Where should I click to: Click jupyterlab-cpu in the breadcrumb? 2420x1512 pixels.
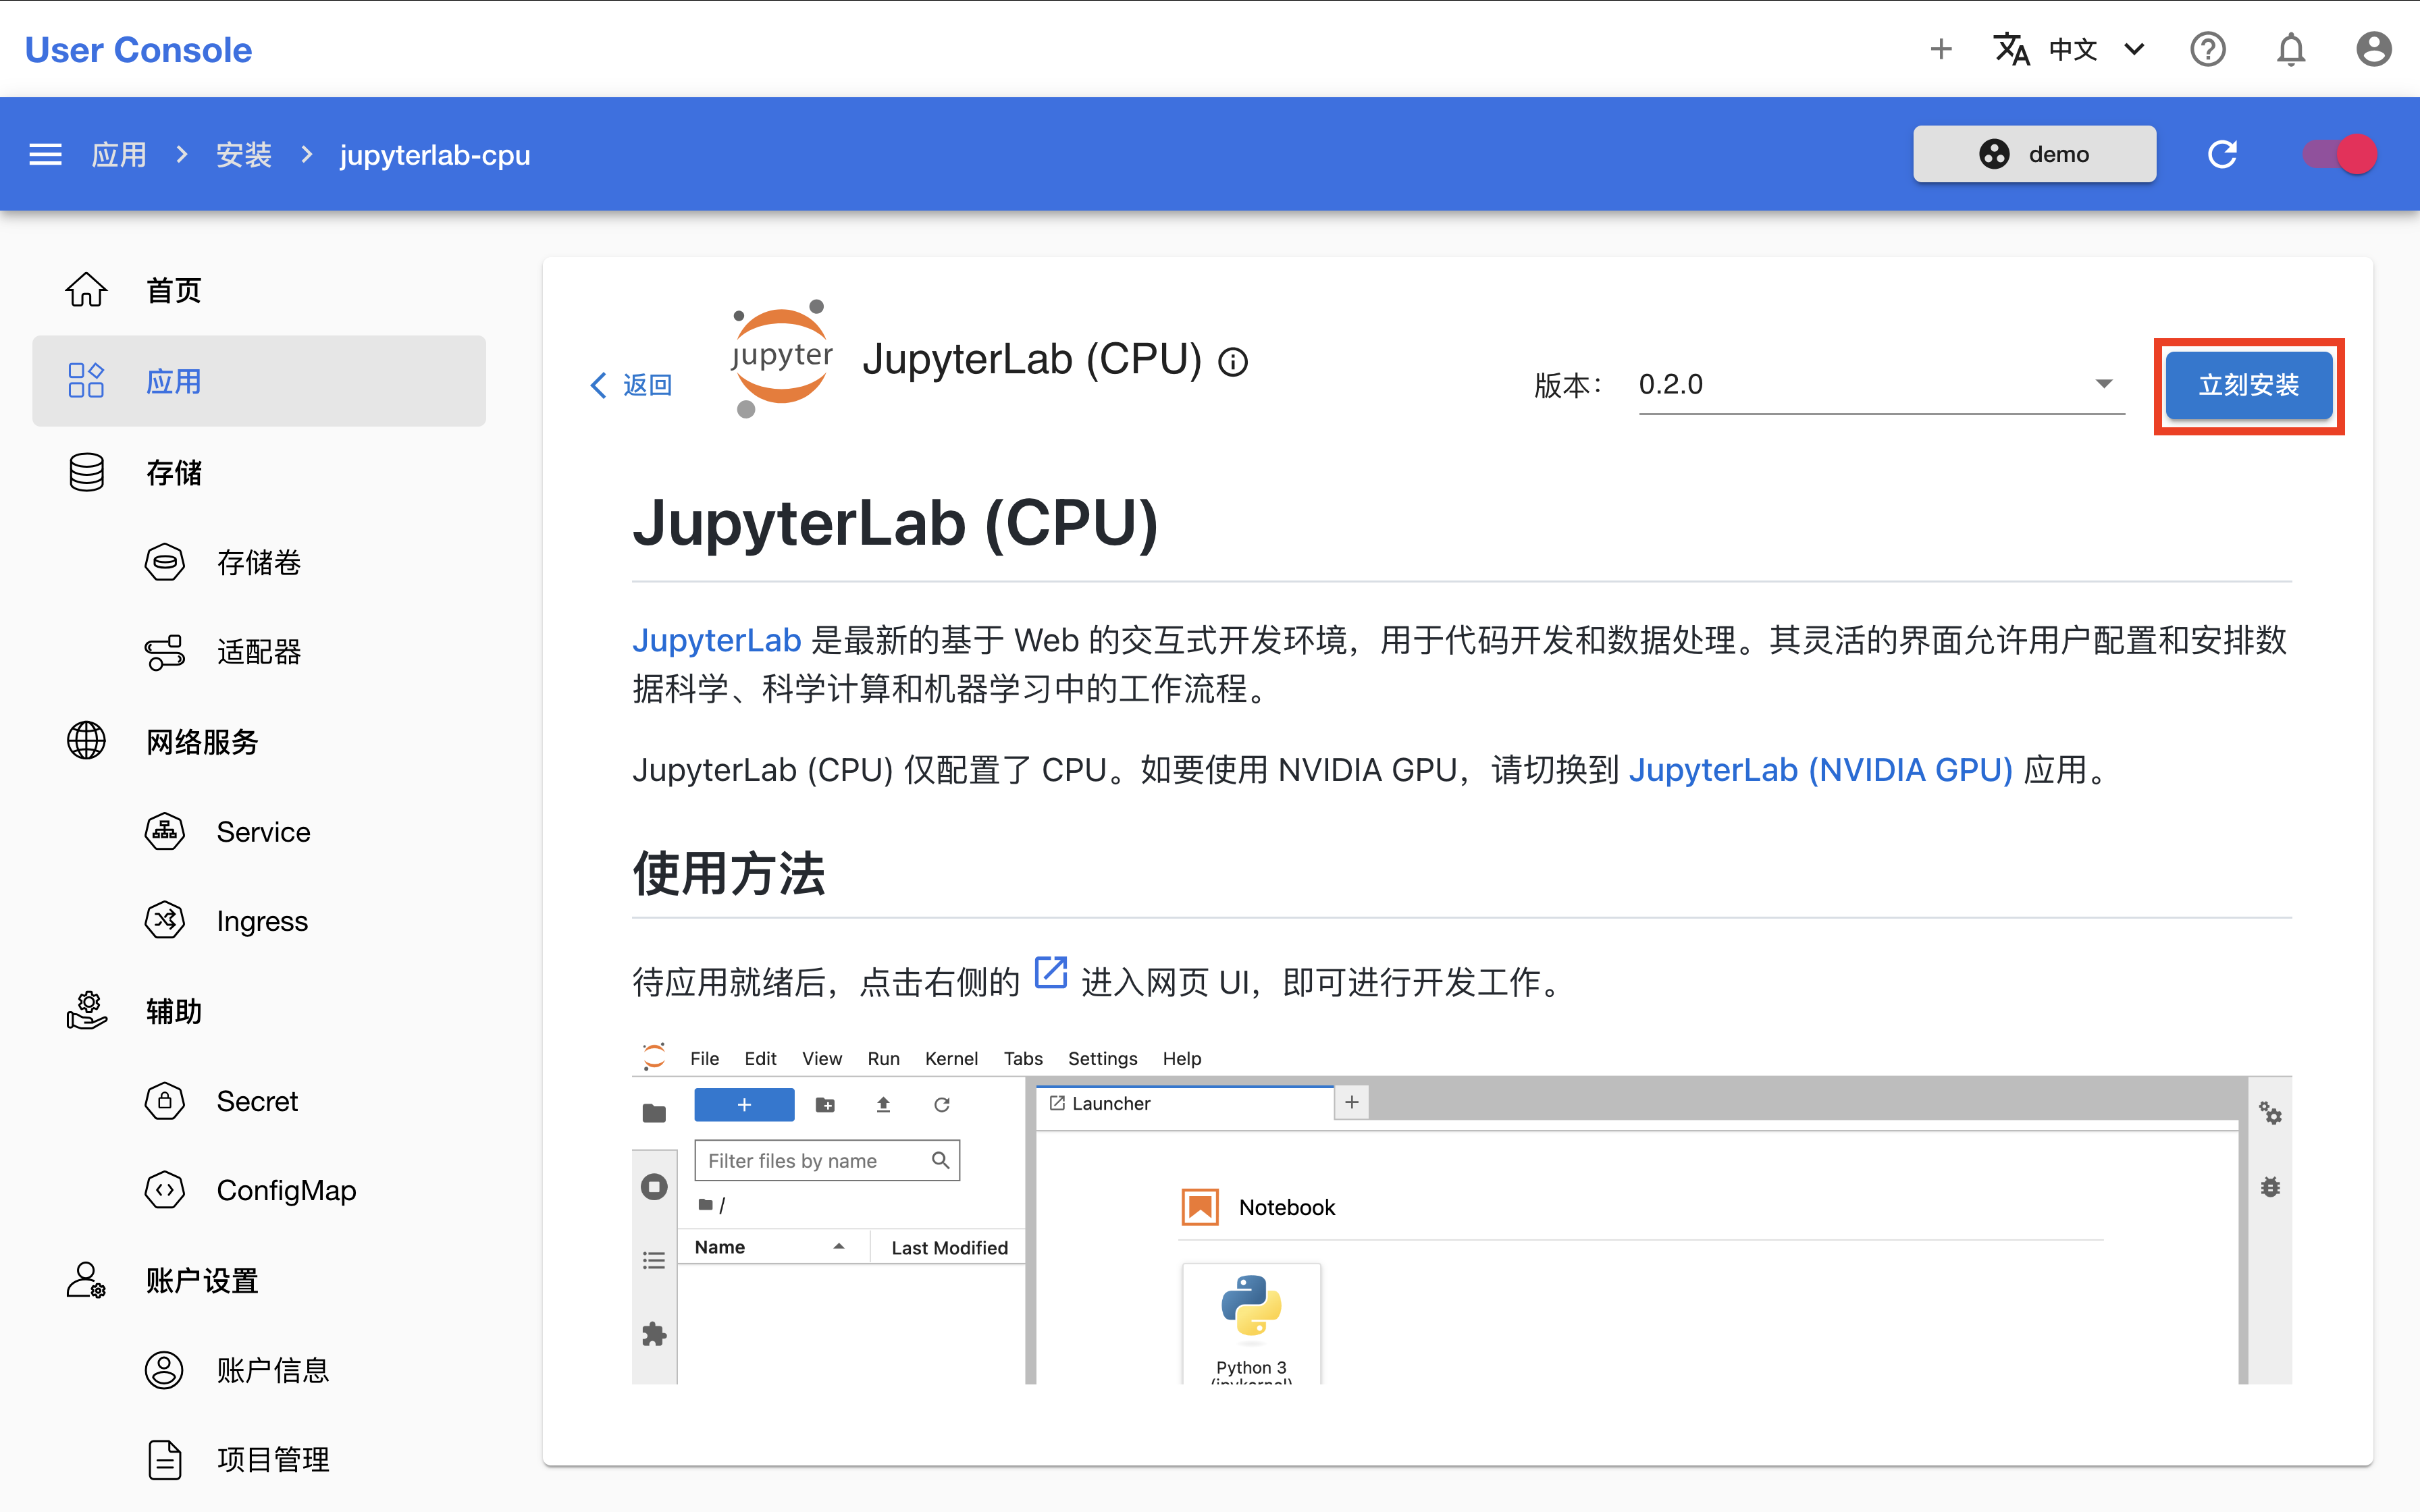[x=435, y=155]
